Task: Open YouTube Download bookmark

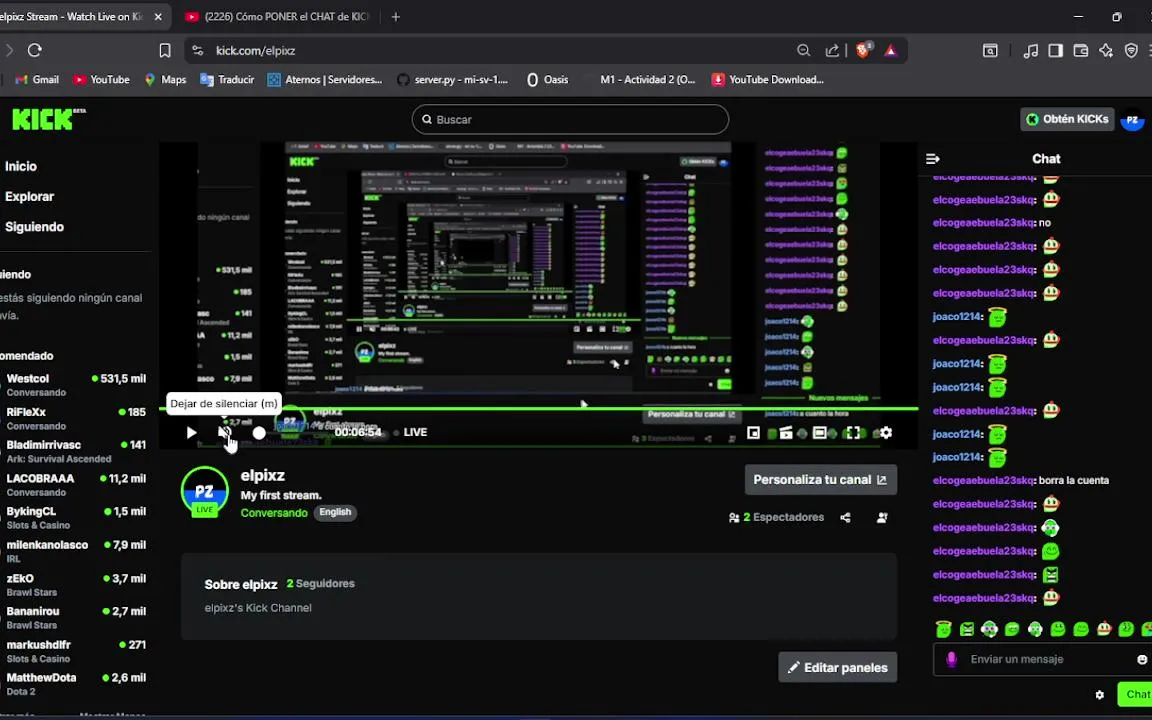Action: [768, 79]
